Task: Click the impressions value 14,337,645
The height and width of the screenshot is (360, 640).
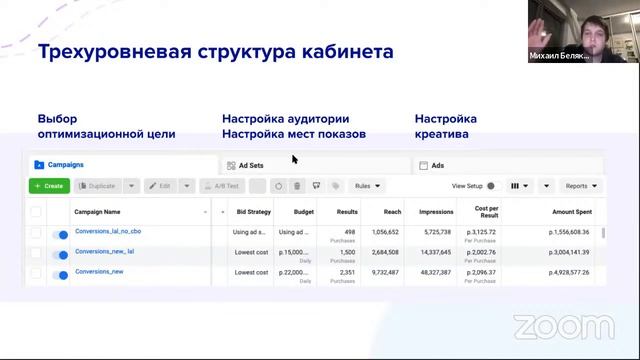Action: click(x=436, y=252)
